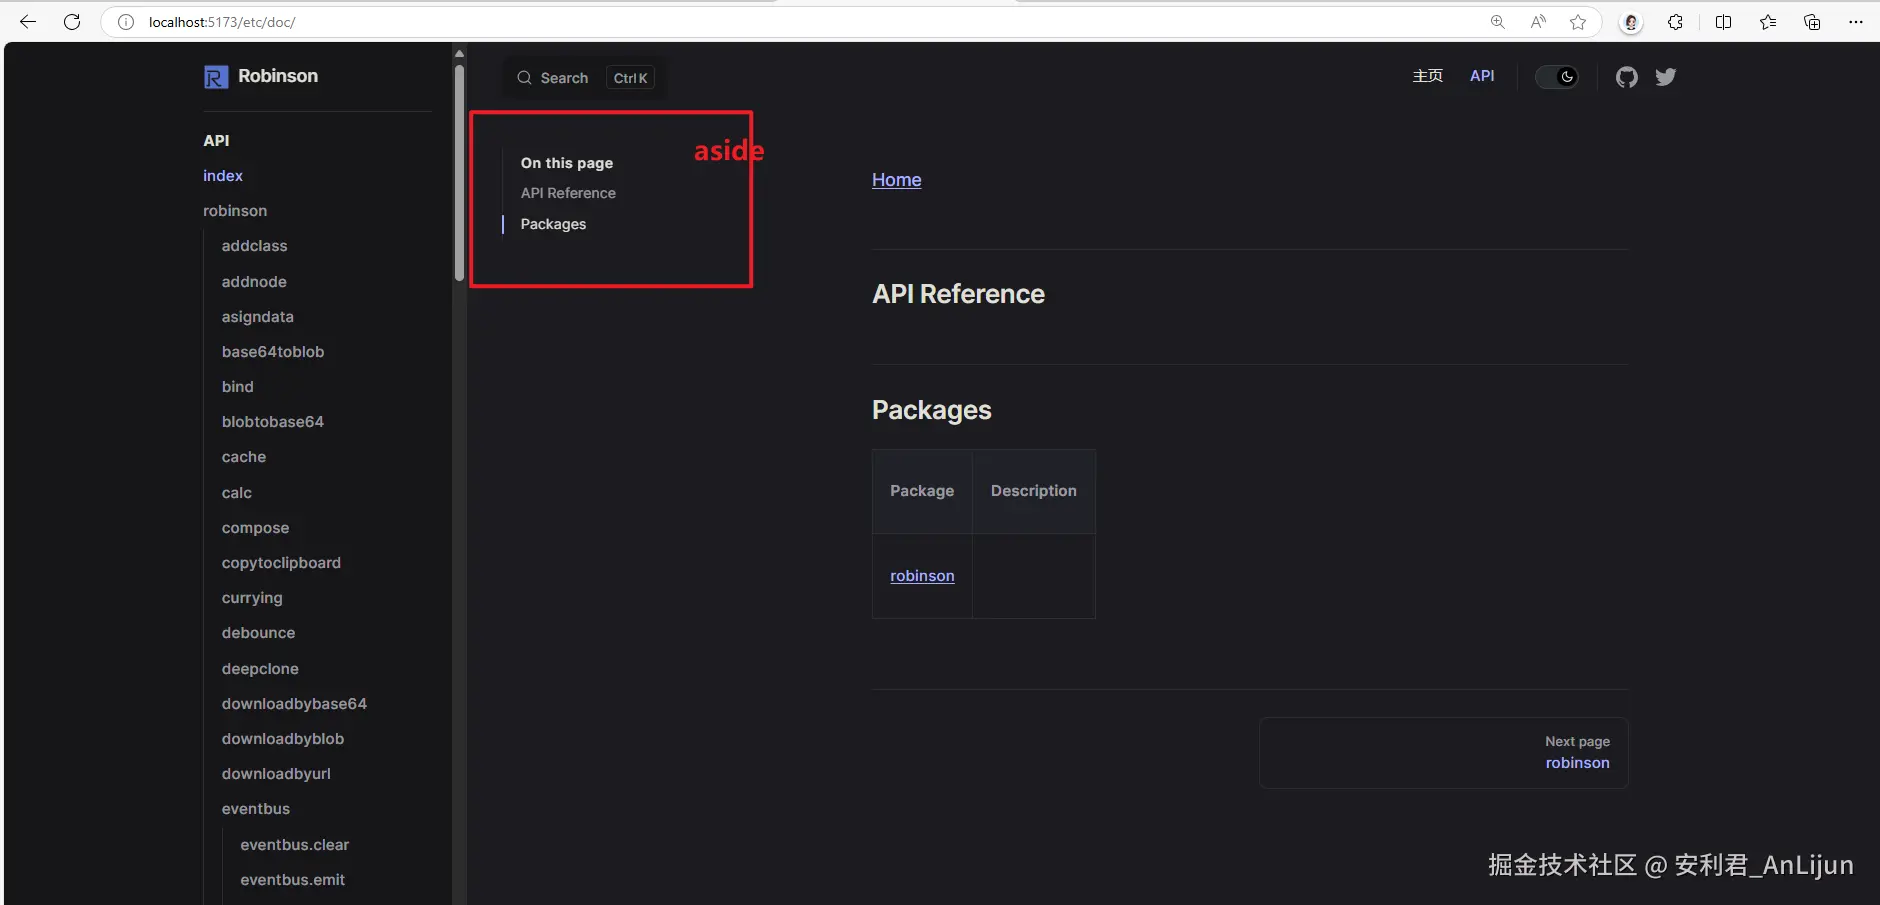The width and height of the screenshot is (1880, 905).
Task: Open the robinson sidebar item
Action: (235, 211)
